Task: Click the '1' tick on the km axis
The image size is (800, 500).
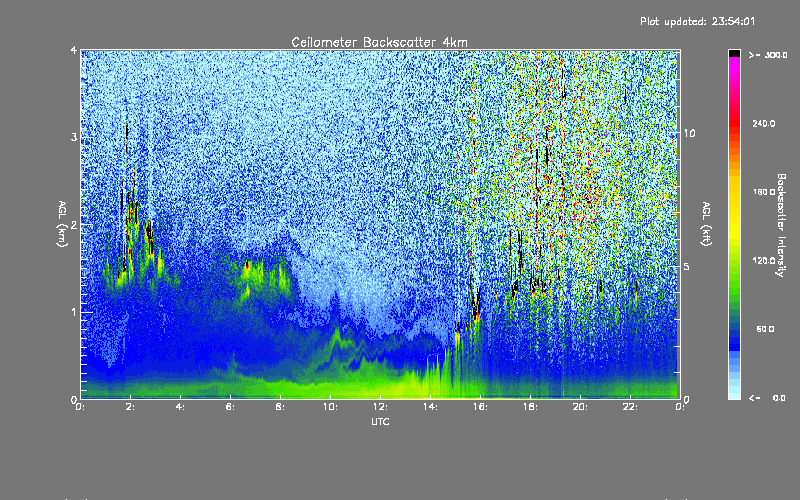Action: 74,312
